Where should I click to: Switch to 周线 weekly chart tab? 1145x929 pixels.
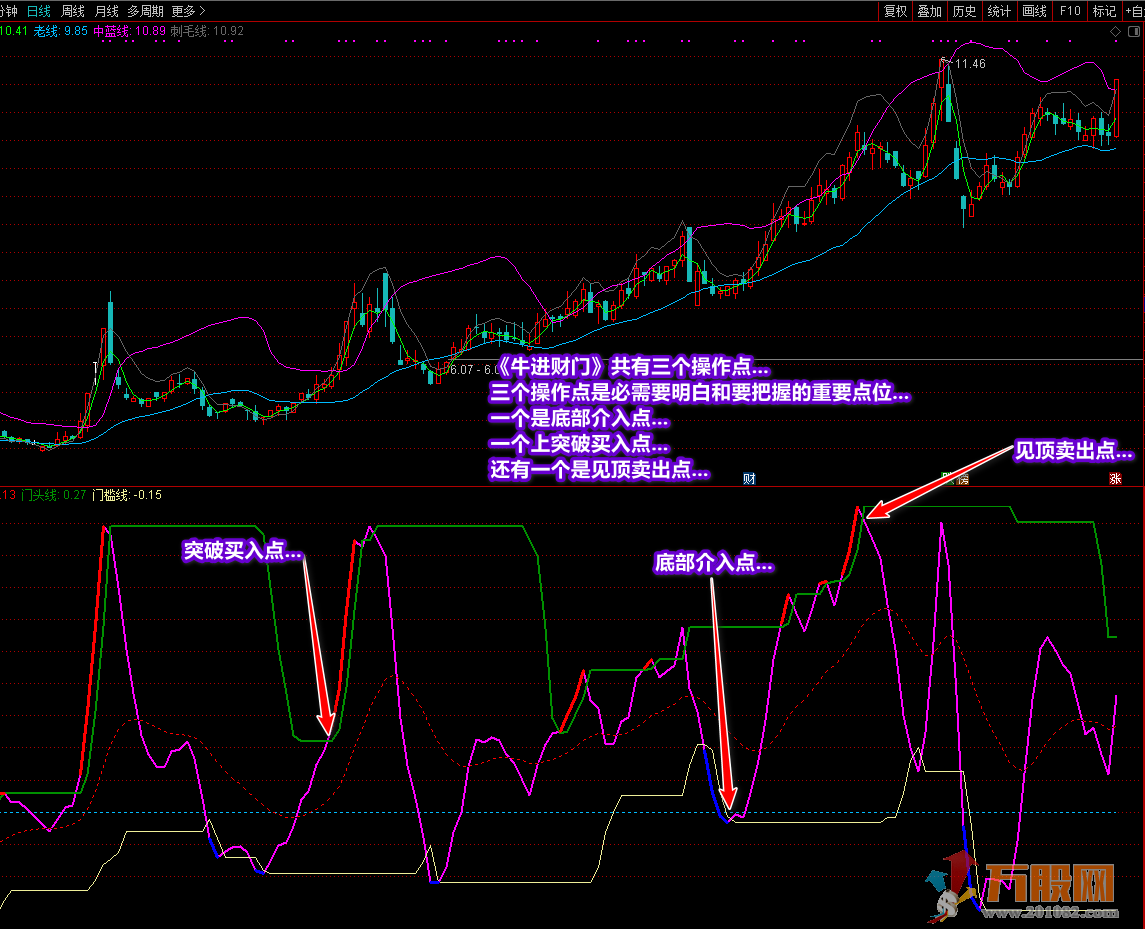tap(73, 11)
